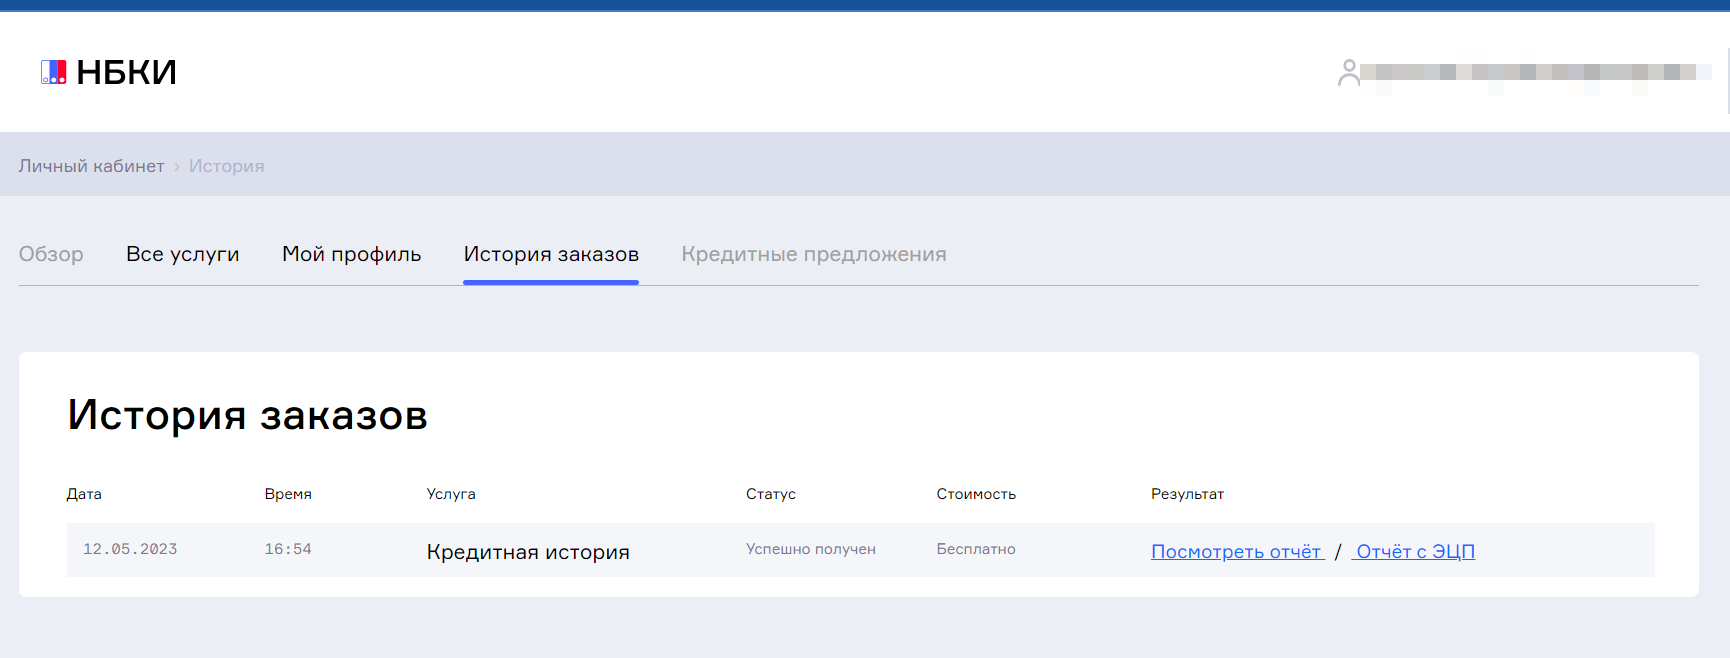Viewport: 1730px width, 658px height.
Task: Open the user account profile icon
Action: (x=1349, y=72)
